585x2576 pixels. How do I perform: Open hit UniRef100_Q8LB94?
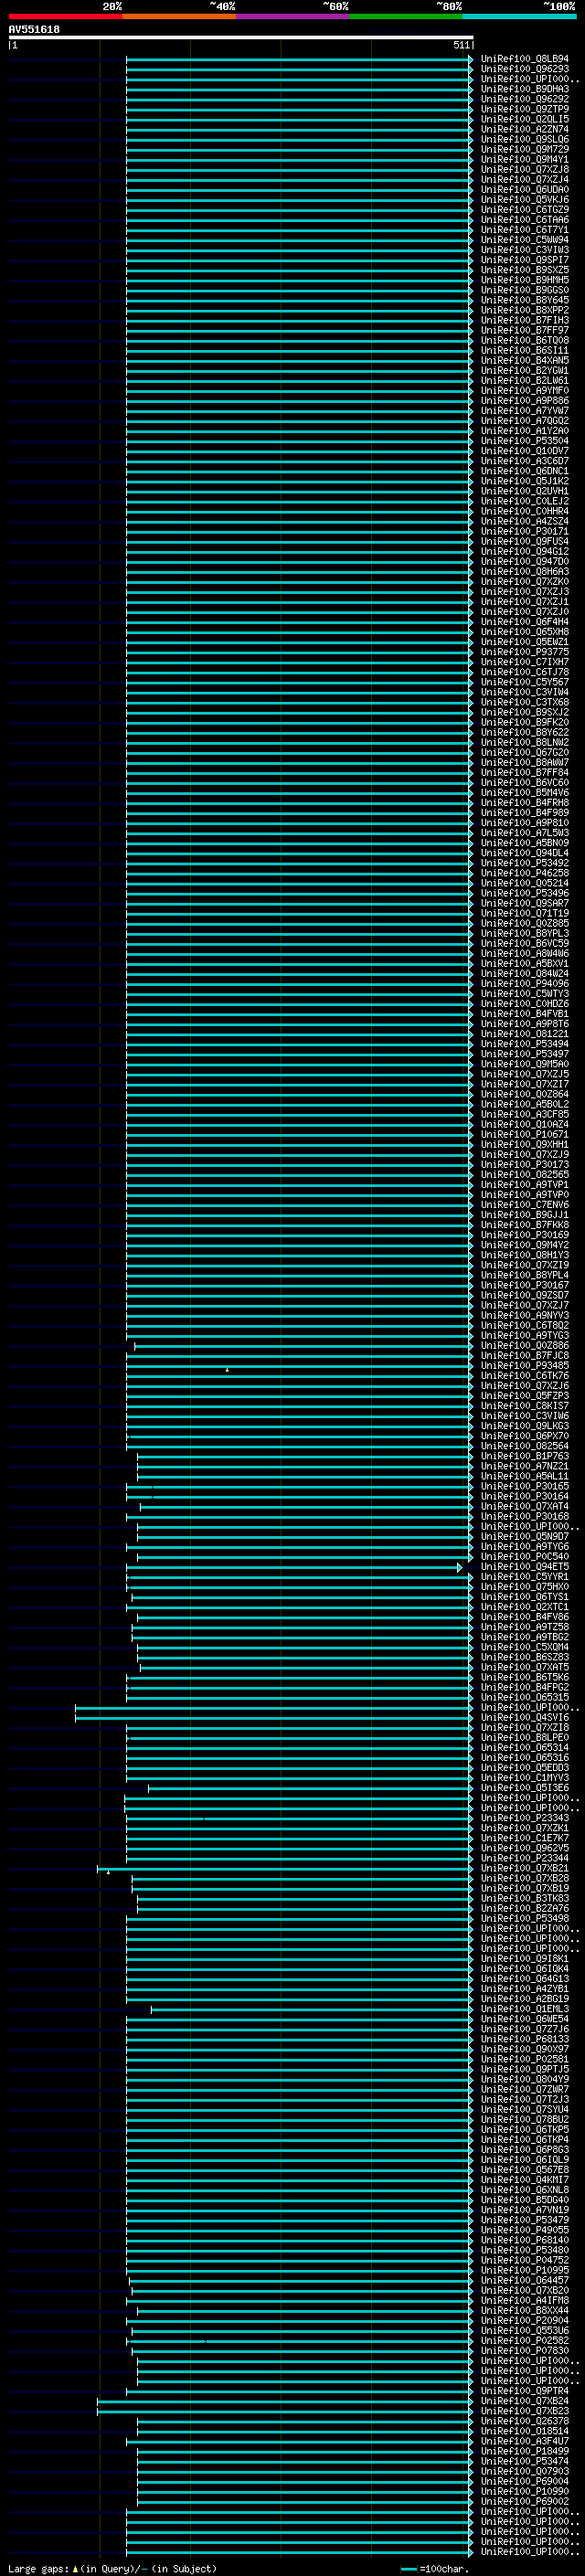(x=525, y=59)
